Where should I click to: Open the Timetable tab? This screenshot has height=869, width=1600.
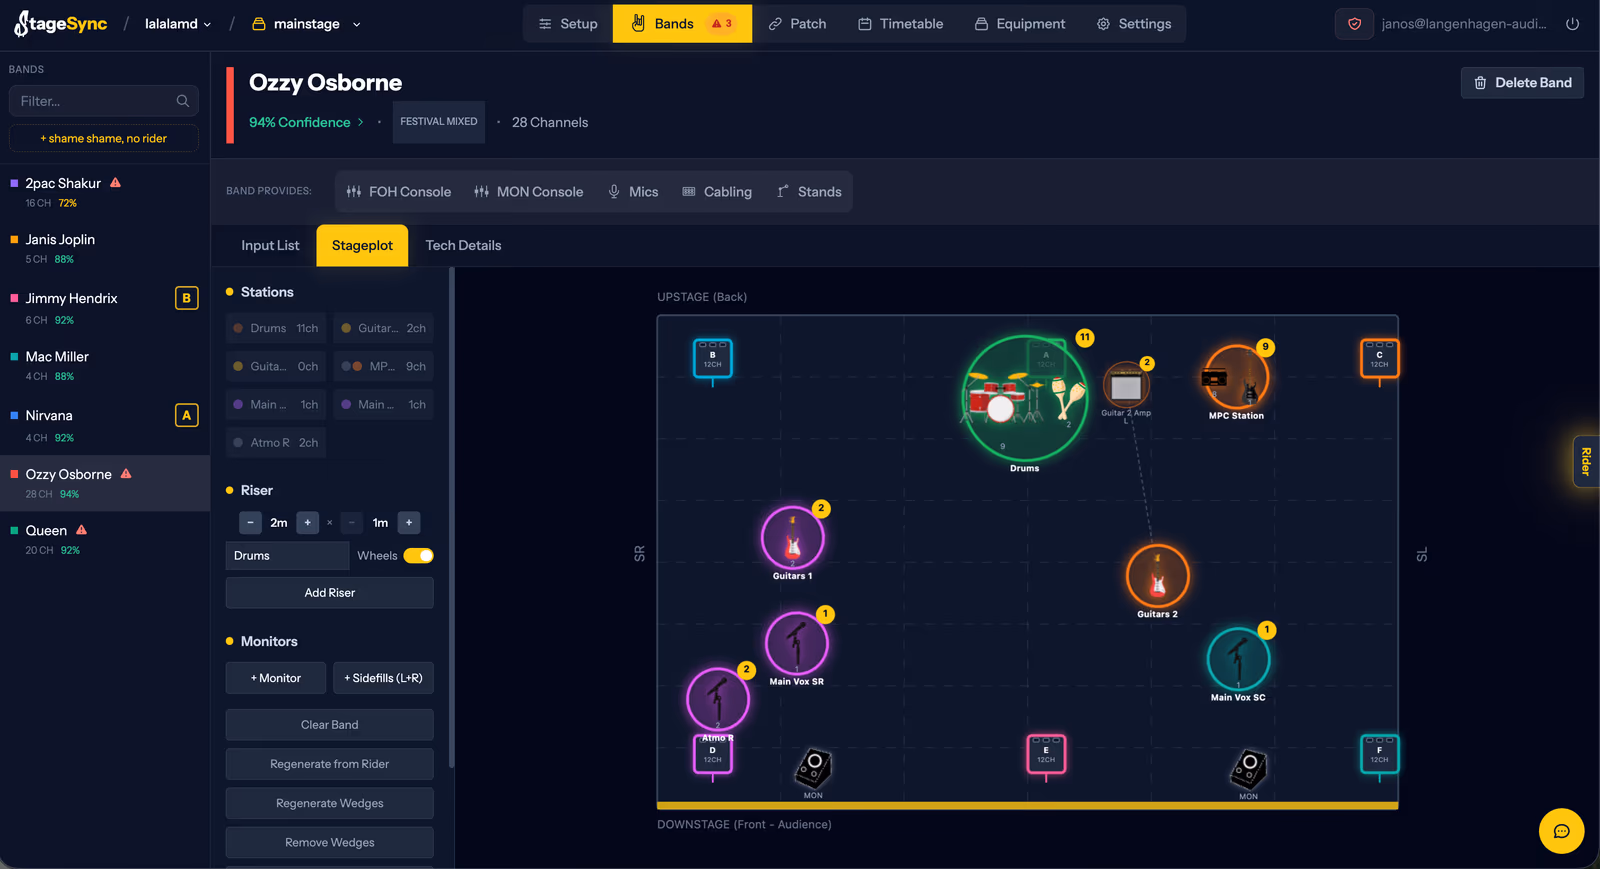click(900, 24)
